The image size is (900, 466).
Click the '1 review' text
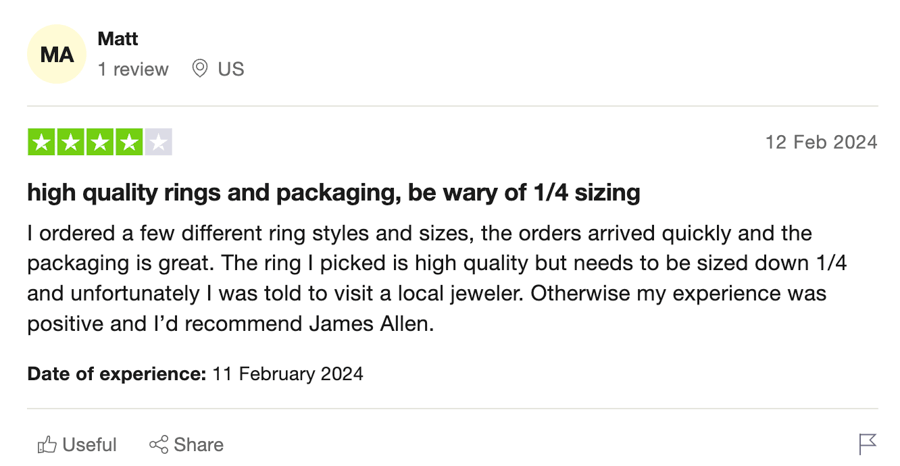click(x=133, y=69)
